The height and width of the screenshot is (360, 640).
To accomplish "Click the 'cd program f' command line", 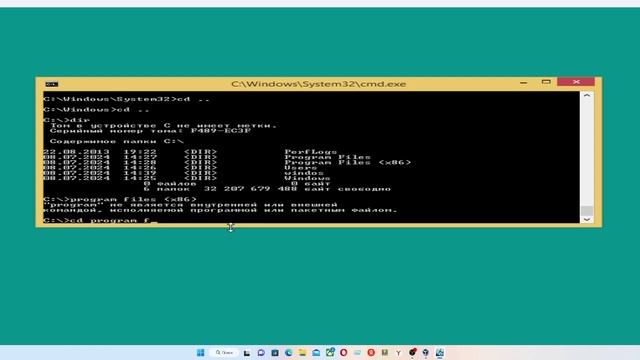I will coord(100,220).
